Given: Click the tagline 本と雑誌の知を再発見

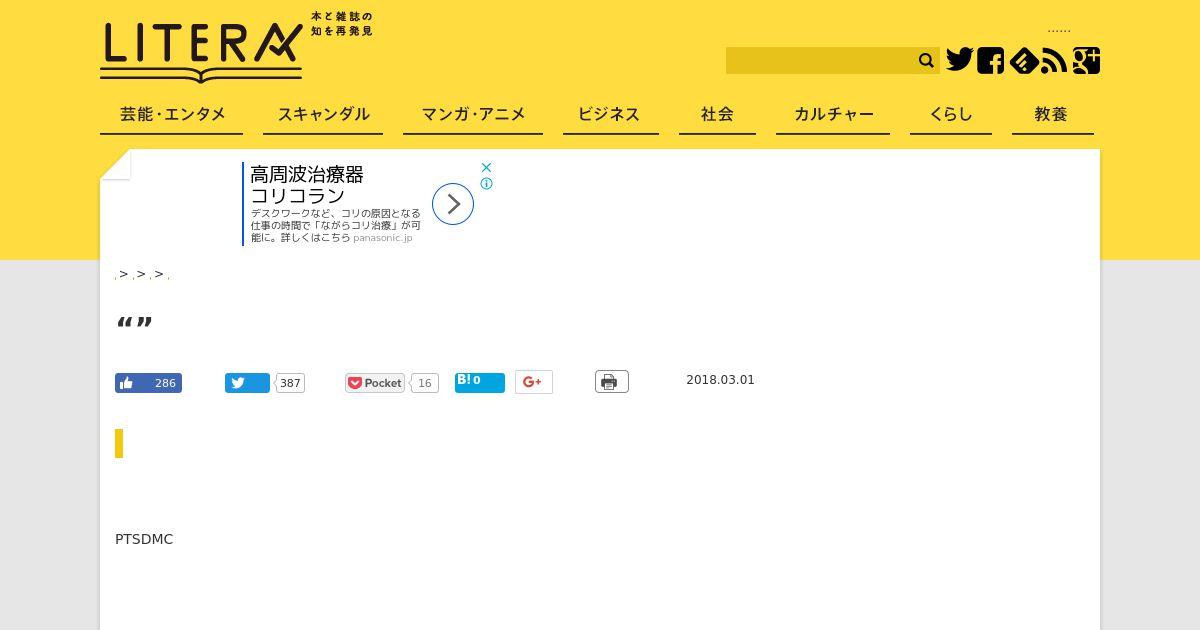Looking at the screenshot, I should [342, 24].
